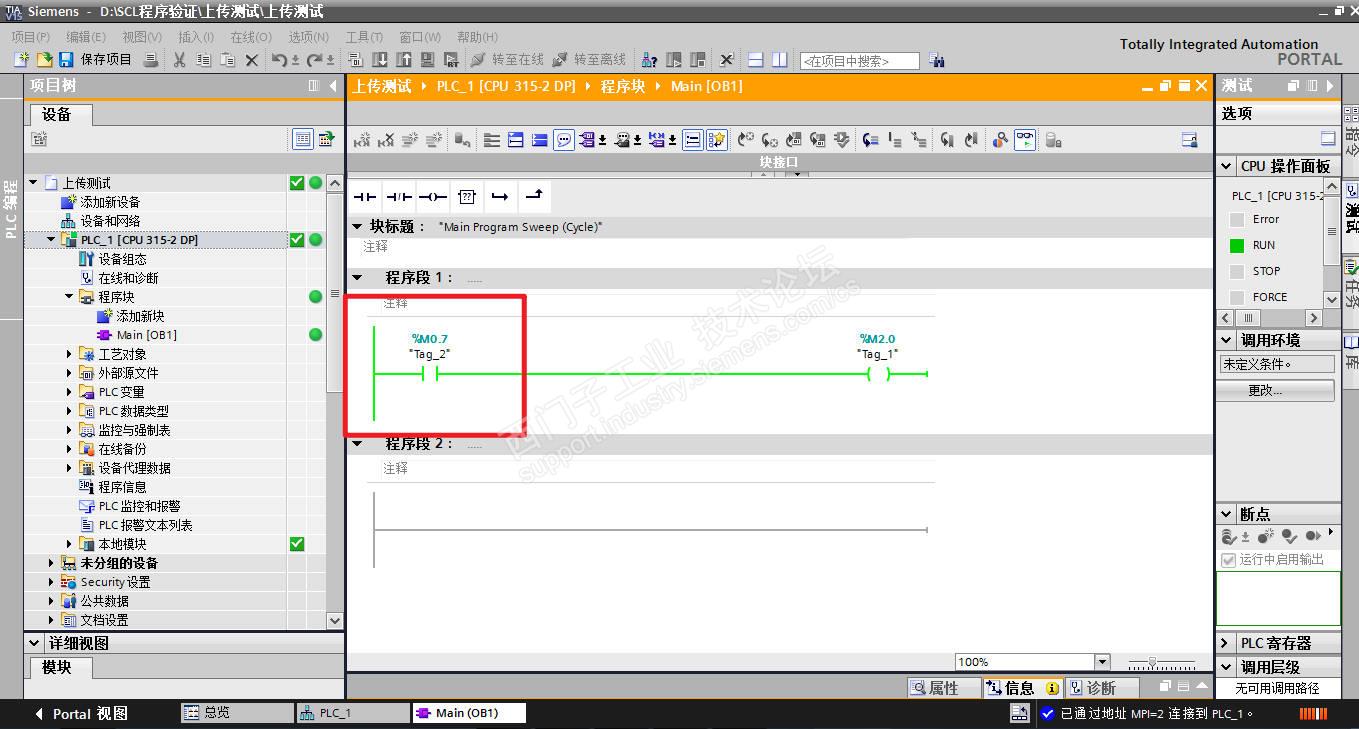Click the project search input field
The height and width of the screenshot is (729, 1359).
click(859, 61)
